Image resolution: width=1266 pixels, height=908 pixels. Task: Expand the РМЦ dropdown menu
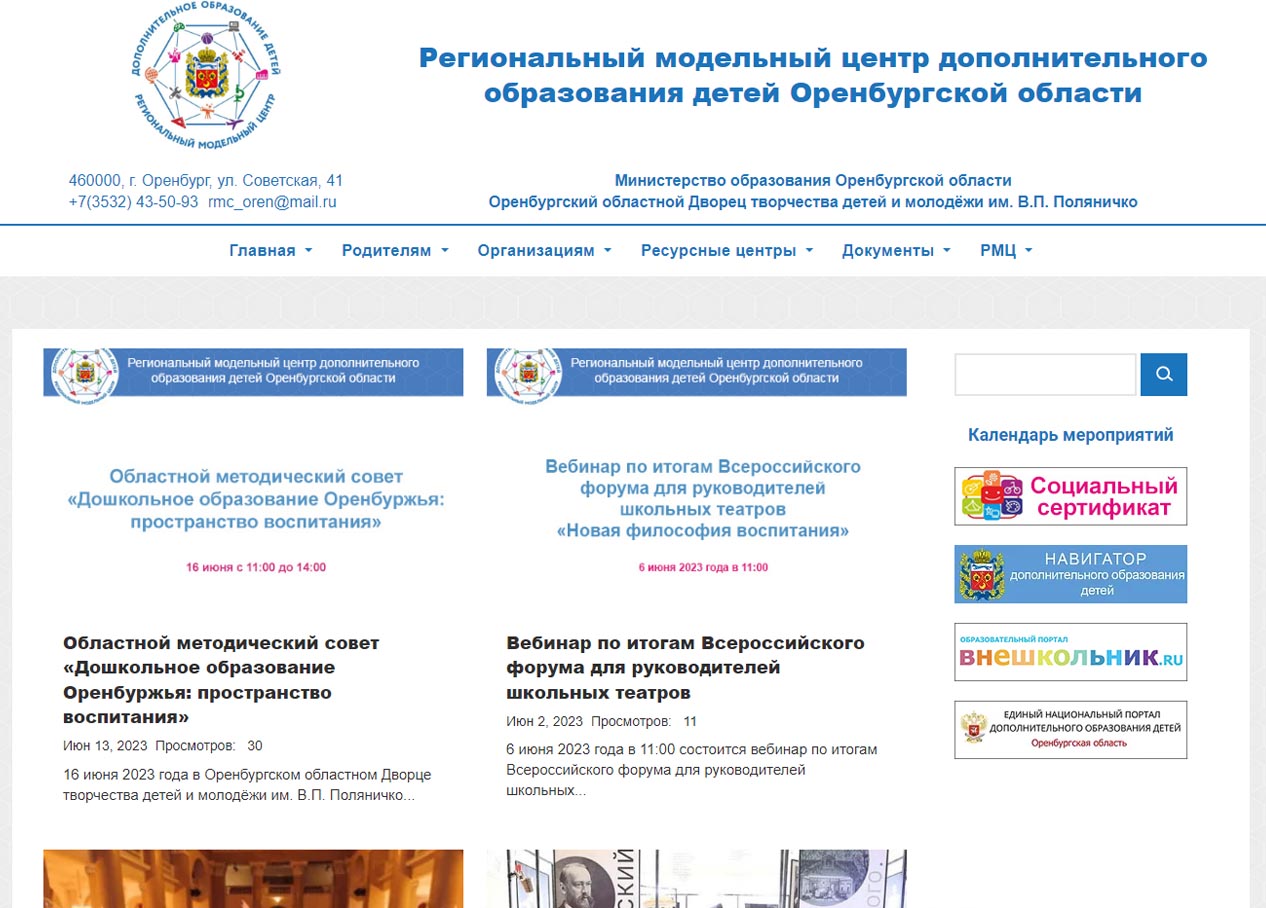[x=1005, y=251]
